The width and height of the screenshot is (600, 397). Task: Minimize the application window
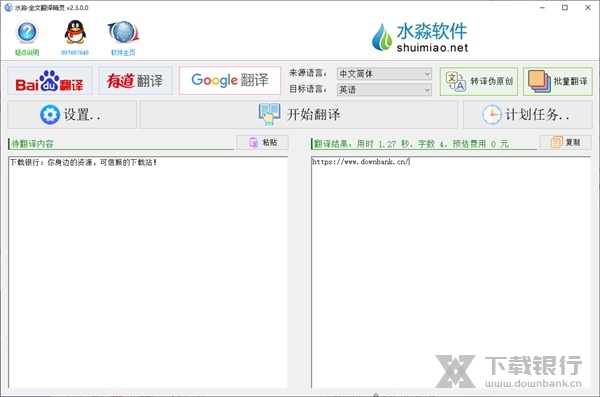click(542, 8)
